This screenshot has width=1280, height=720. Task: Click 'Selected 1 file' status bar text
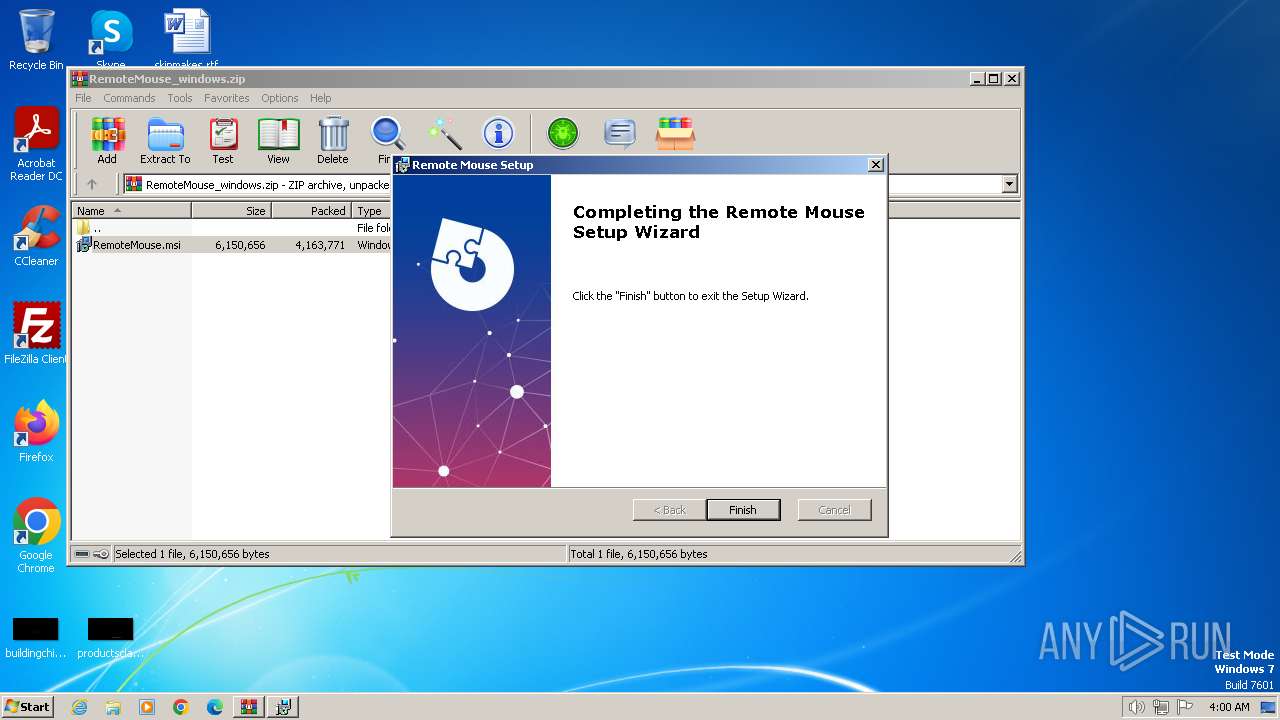(192, 554)
